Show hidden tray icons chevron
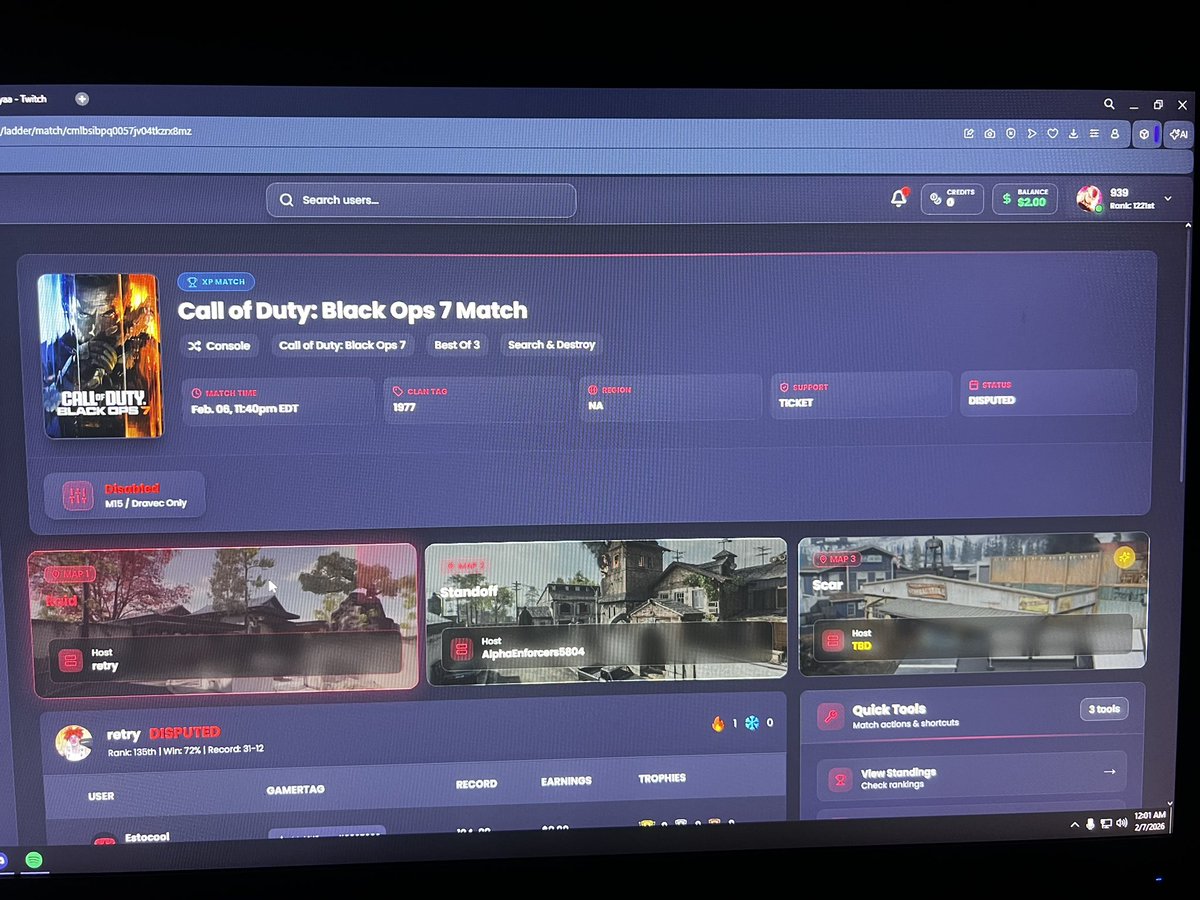 click(1074, 824)
